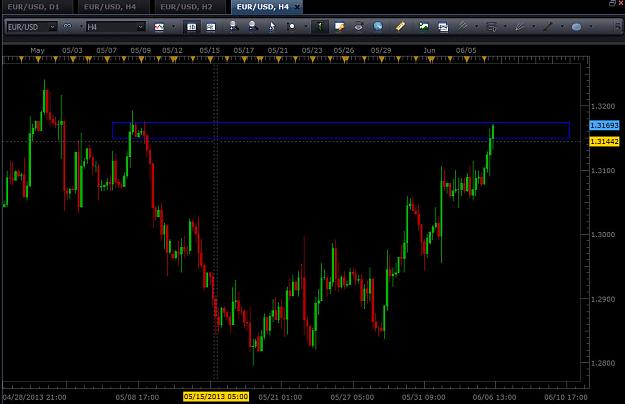Expand the trend line dropdown arrow
This screenshot has height=404, width=625.
click(x=562, y=27)
